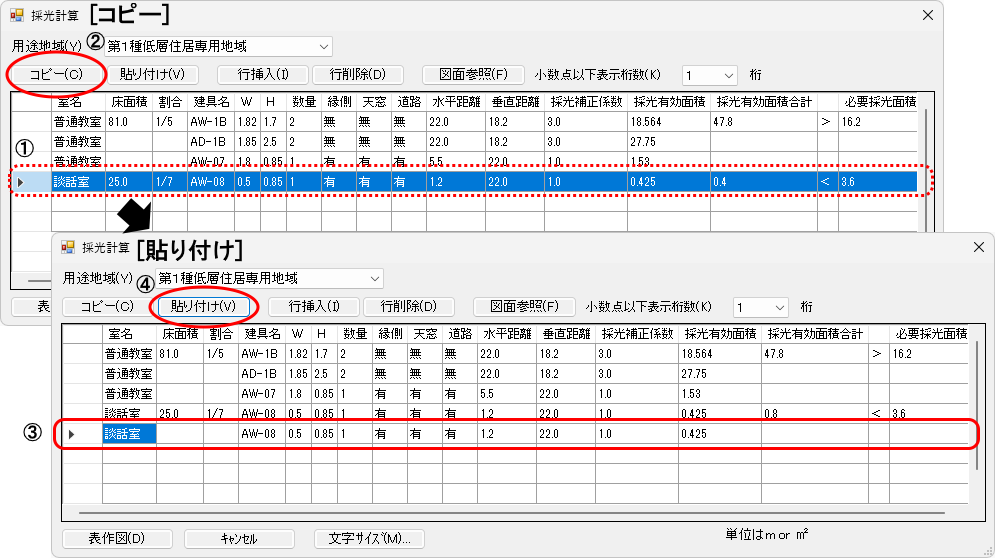1000x560 pixels.
Task: Open the 小数点以下表示桁数 dropdown in the upper window
Action: coord(726,75)
